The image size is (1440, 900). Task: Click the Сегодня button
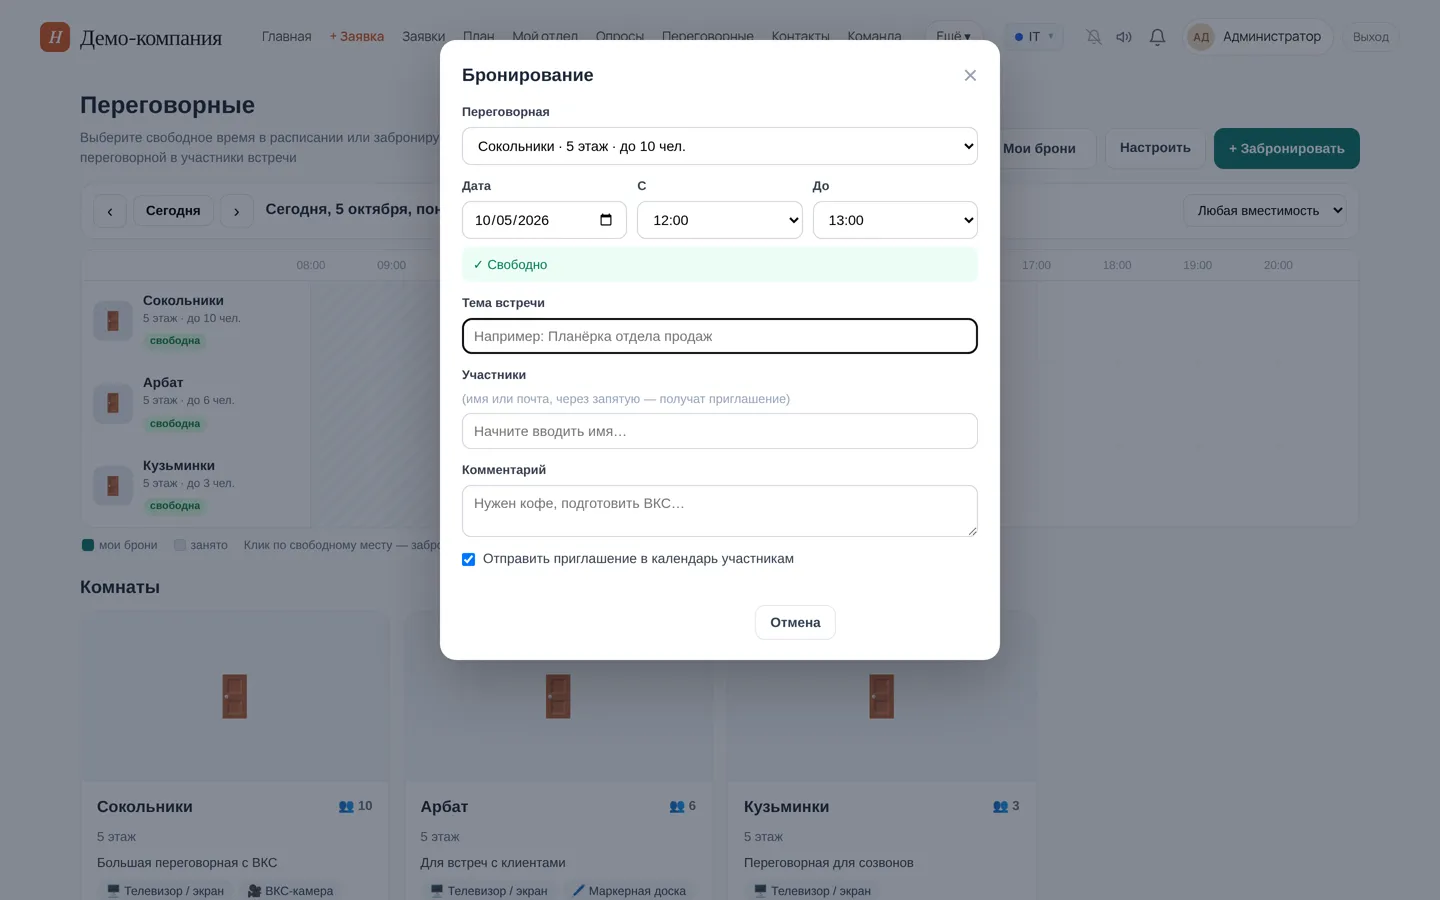pyautogui.click(x=173, y=211)
